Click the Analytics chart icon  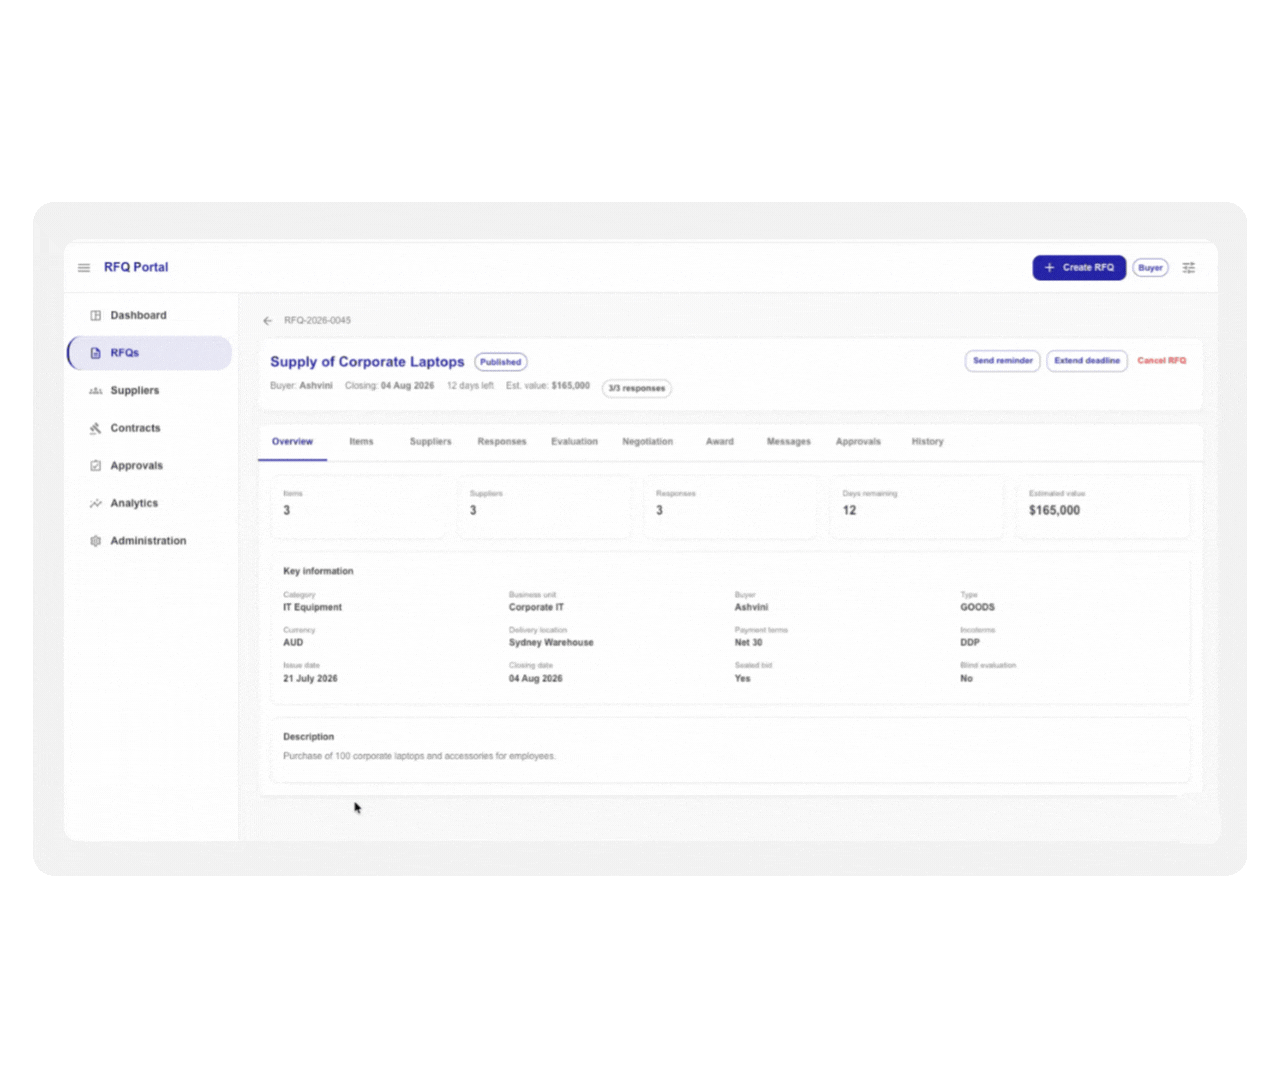coord(96,503)
